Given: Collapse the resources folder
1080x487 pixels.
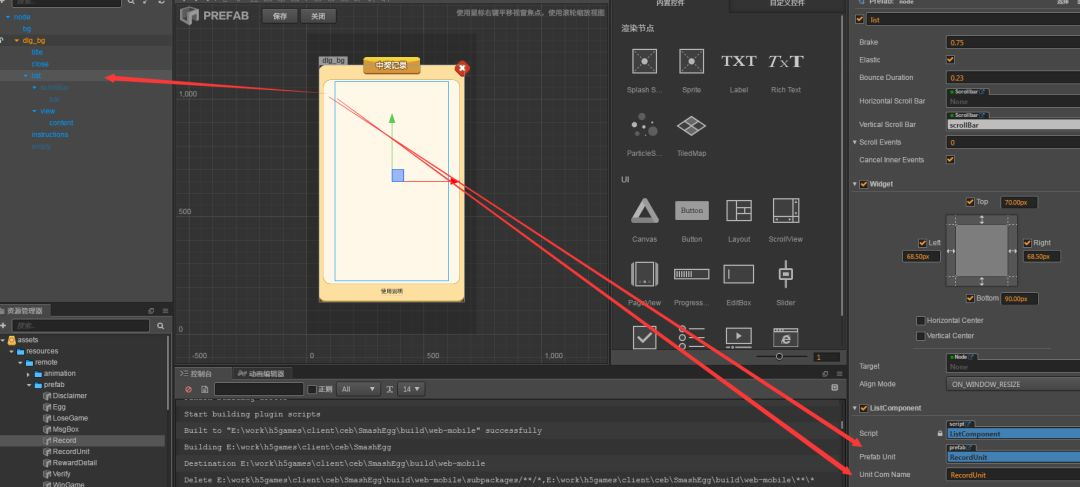Looking at the screenshot, I should pos(12,351).
